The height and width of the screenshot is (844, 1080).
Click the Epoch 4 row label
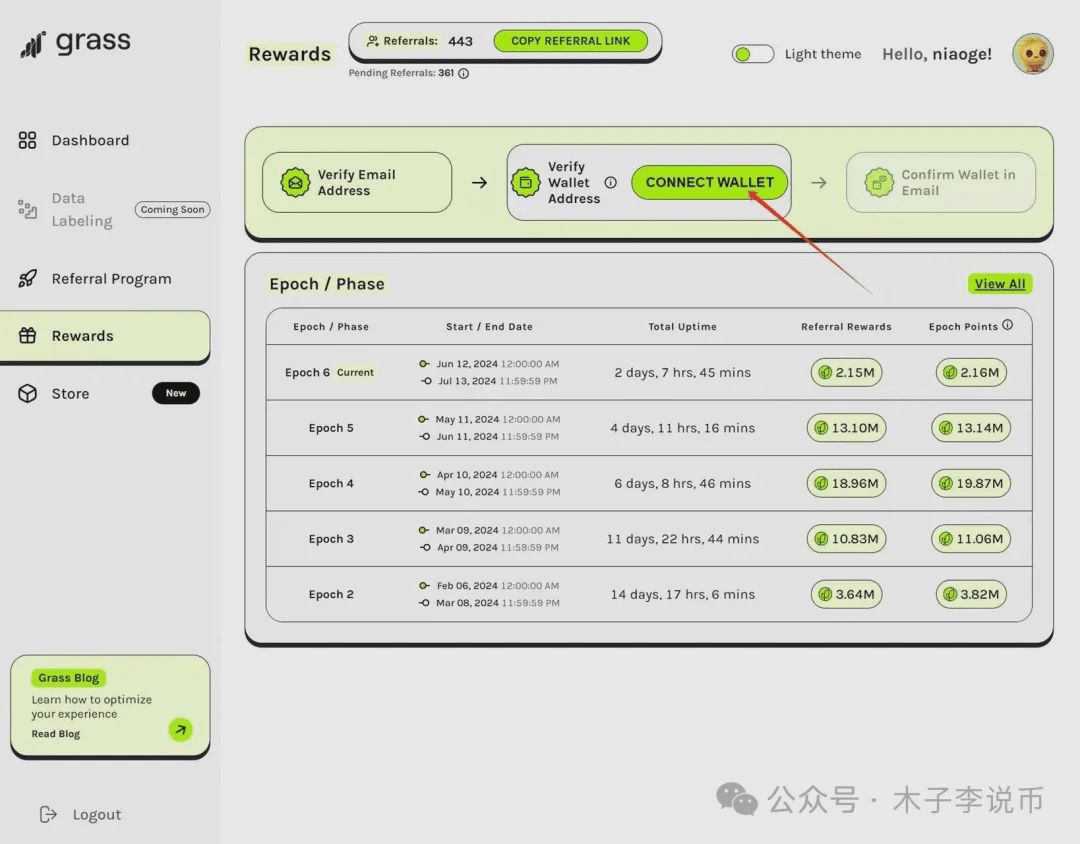pos(331,484)
